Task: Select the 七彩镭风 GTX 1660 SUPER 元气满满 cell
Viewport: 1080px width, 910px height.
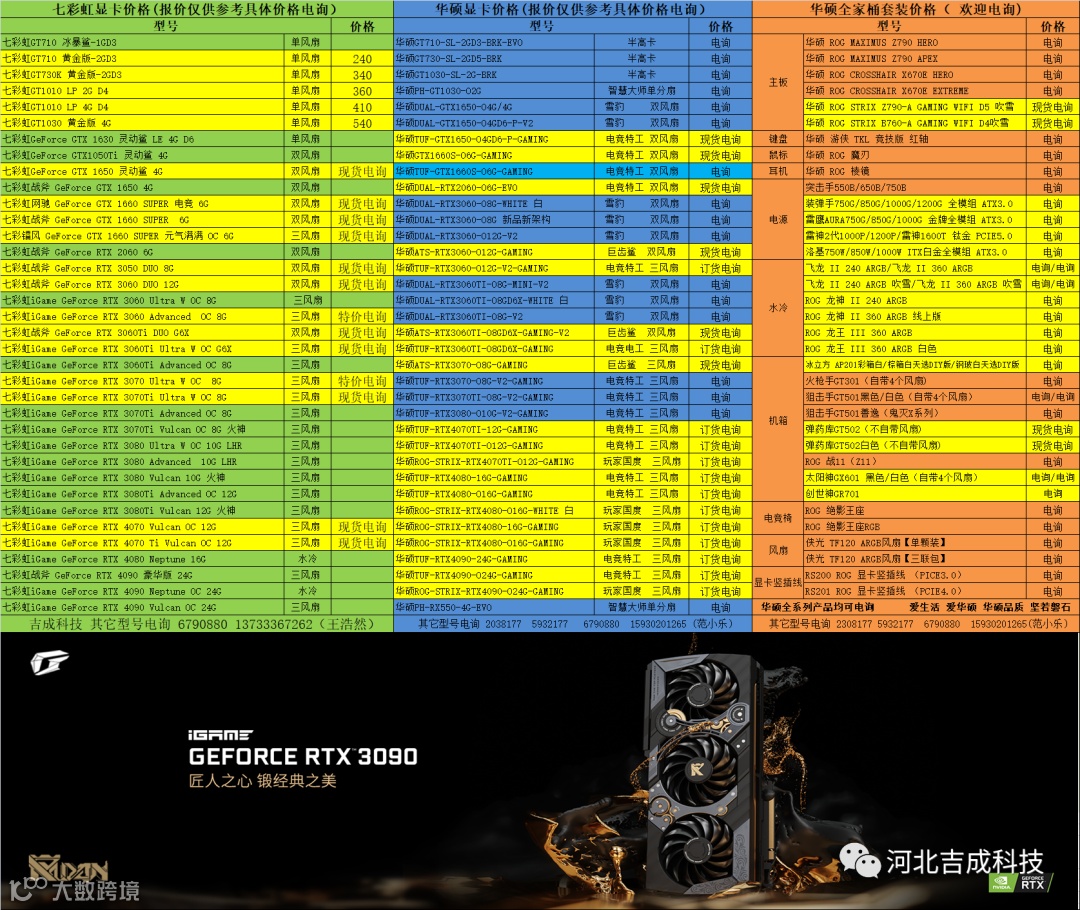Action: [143, 236]
